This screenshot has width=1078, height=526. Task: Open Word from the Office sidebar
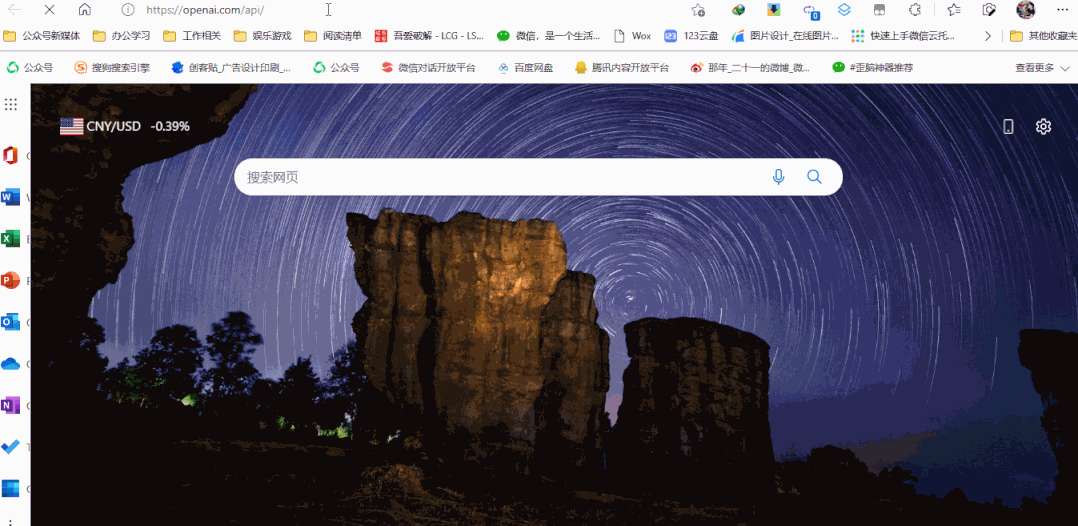point(11,197)
